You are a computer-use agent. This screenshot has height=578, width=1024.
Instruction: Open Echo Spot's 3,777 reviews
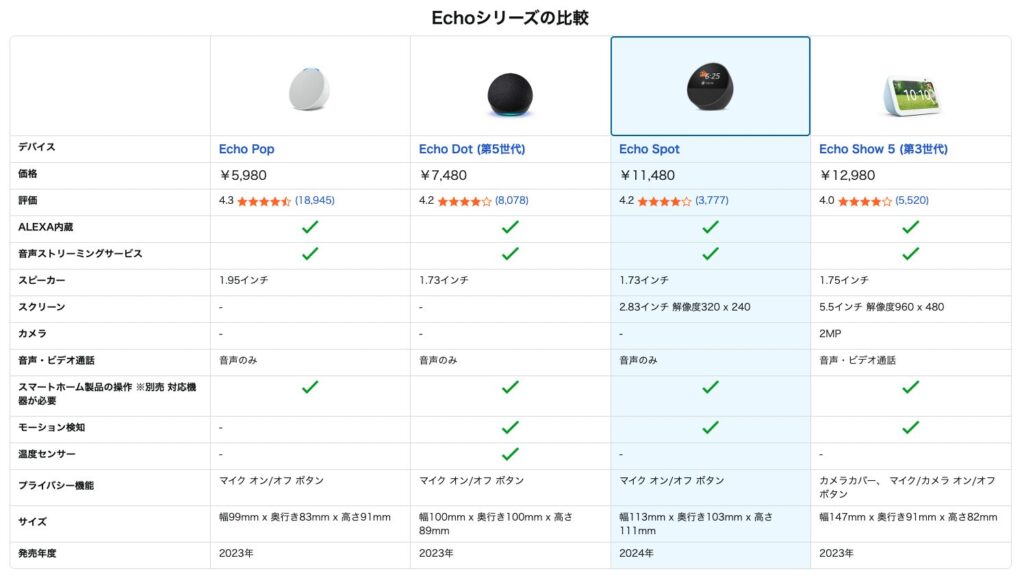[x=712, y=201]
